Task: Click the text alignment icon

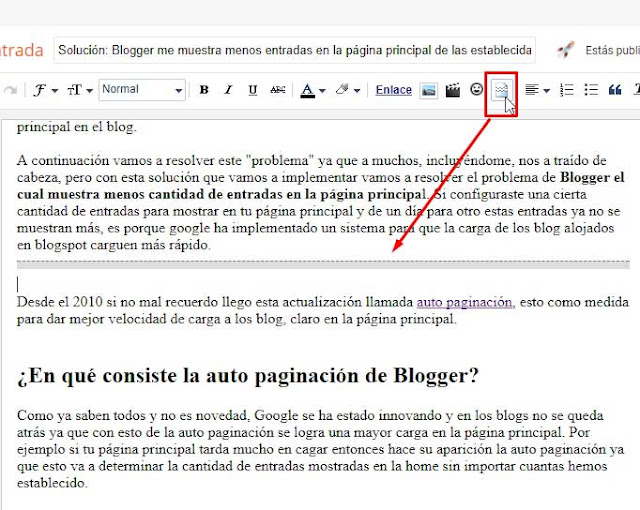Action: (532, 90)
